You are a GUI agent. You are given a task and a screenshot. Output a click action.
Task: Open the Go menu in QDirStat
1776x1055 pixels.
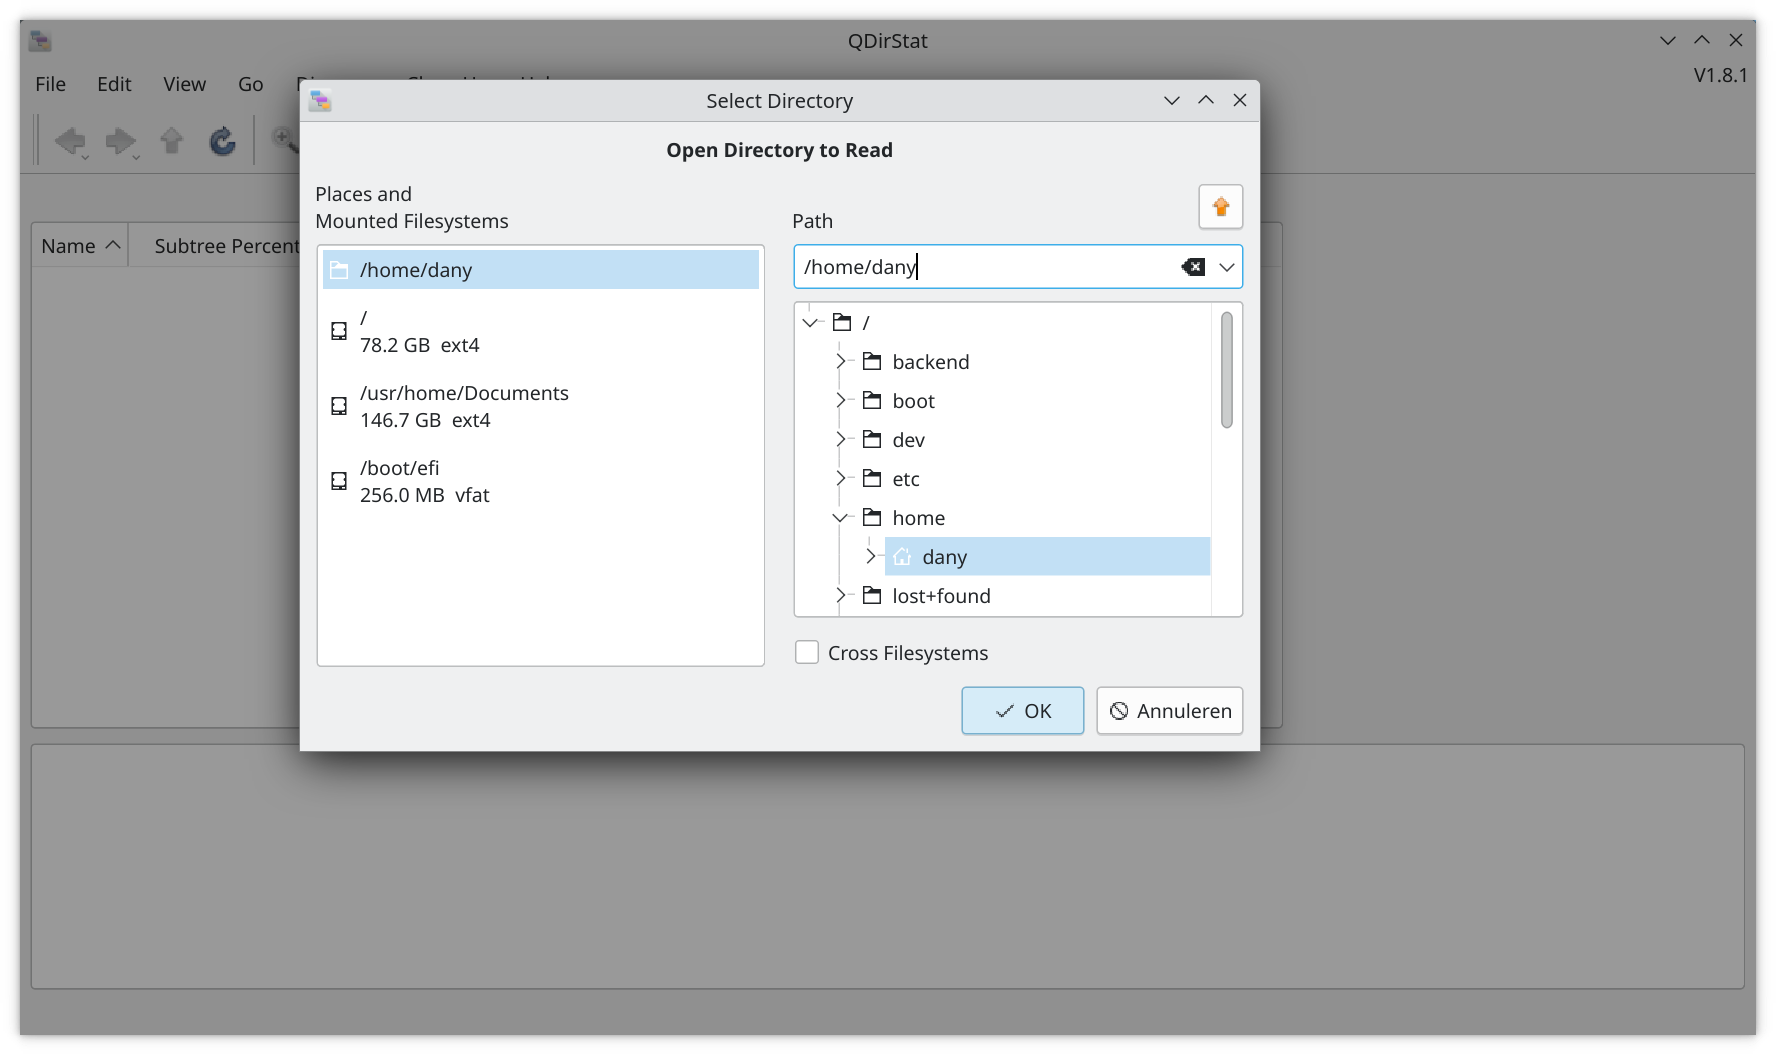pyautogui.click(x=250, y=84)
